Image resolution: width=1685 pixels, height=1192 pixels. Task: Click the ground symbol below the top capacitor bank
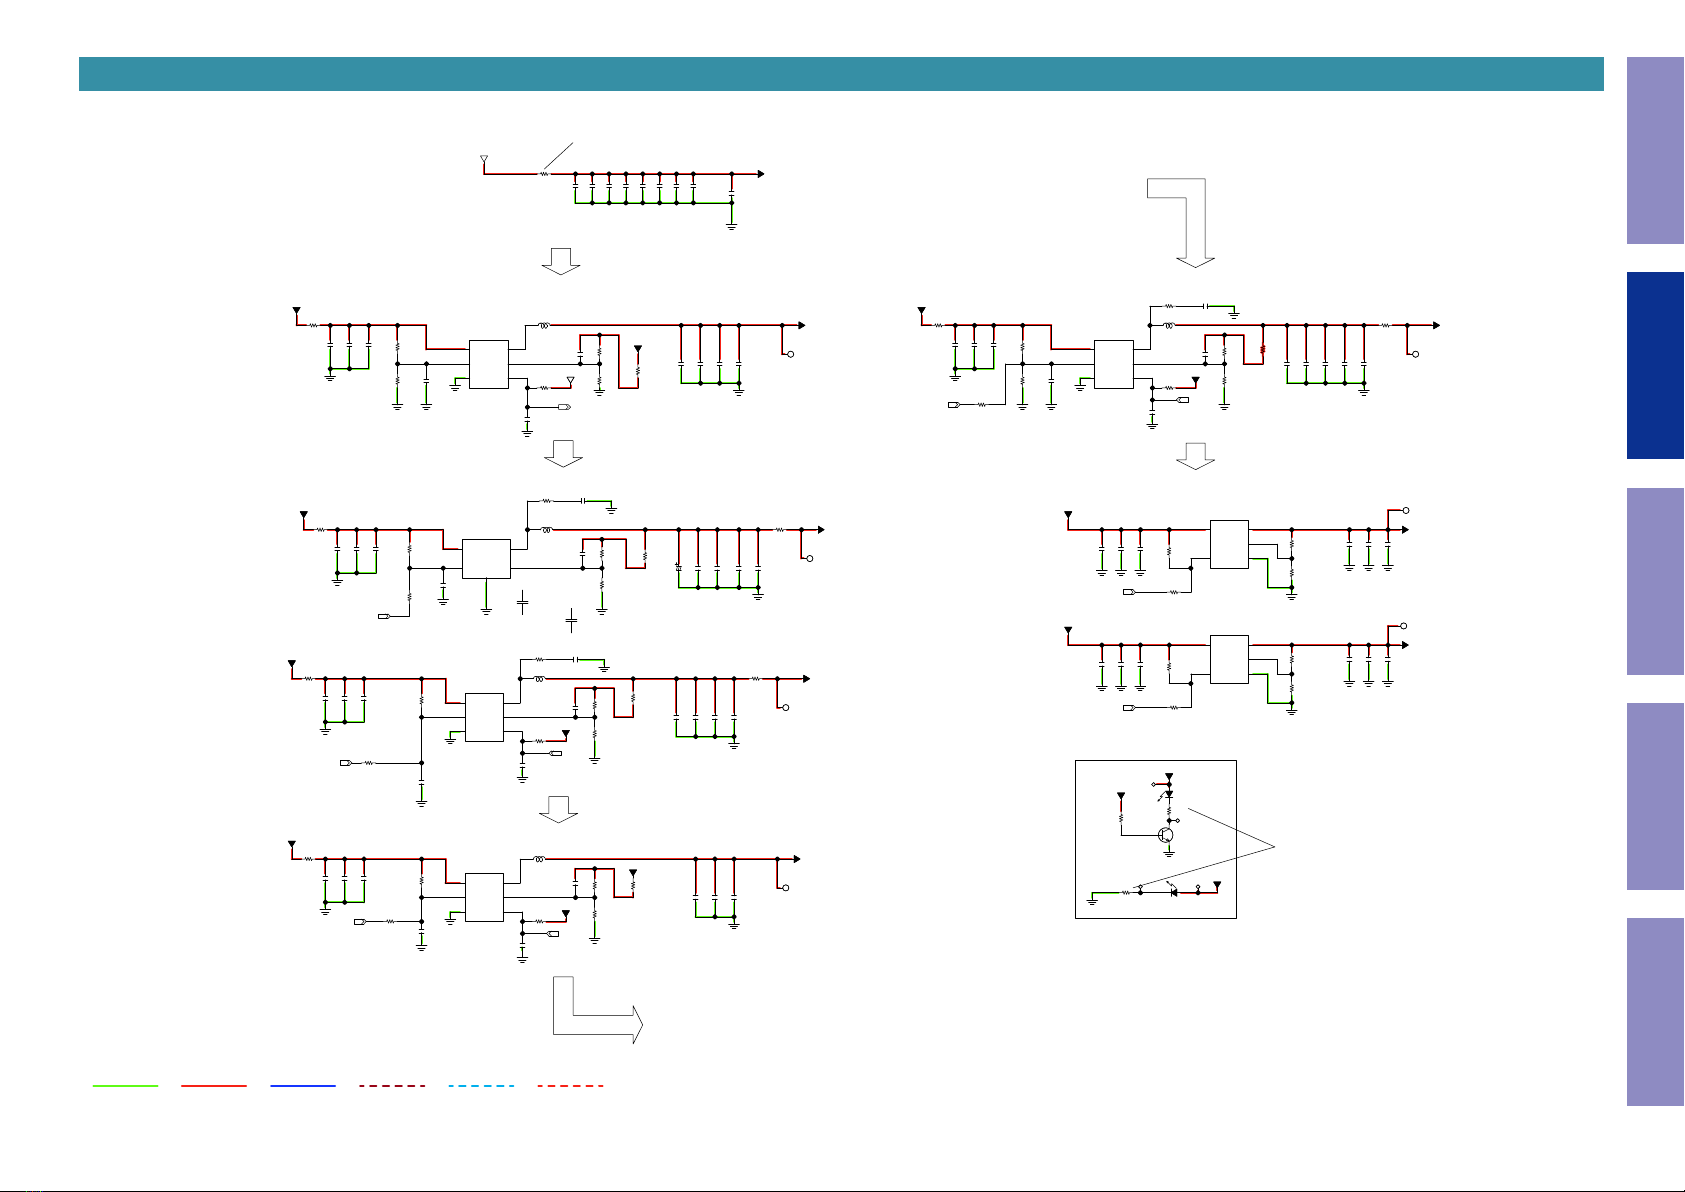732,227
